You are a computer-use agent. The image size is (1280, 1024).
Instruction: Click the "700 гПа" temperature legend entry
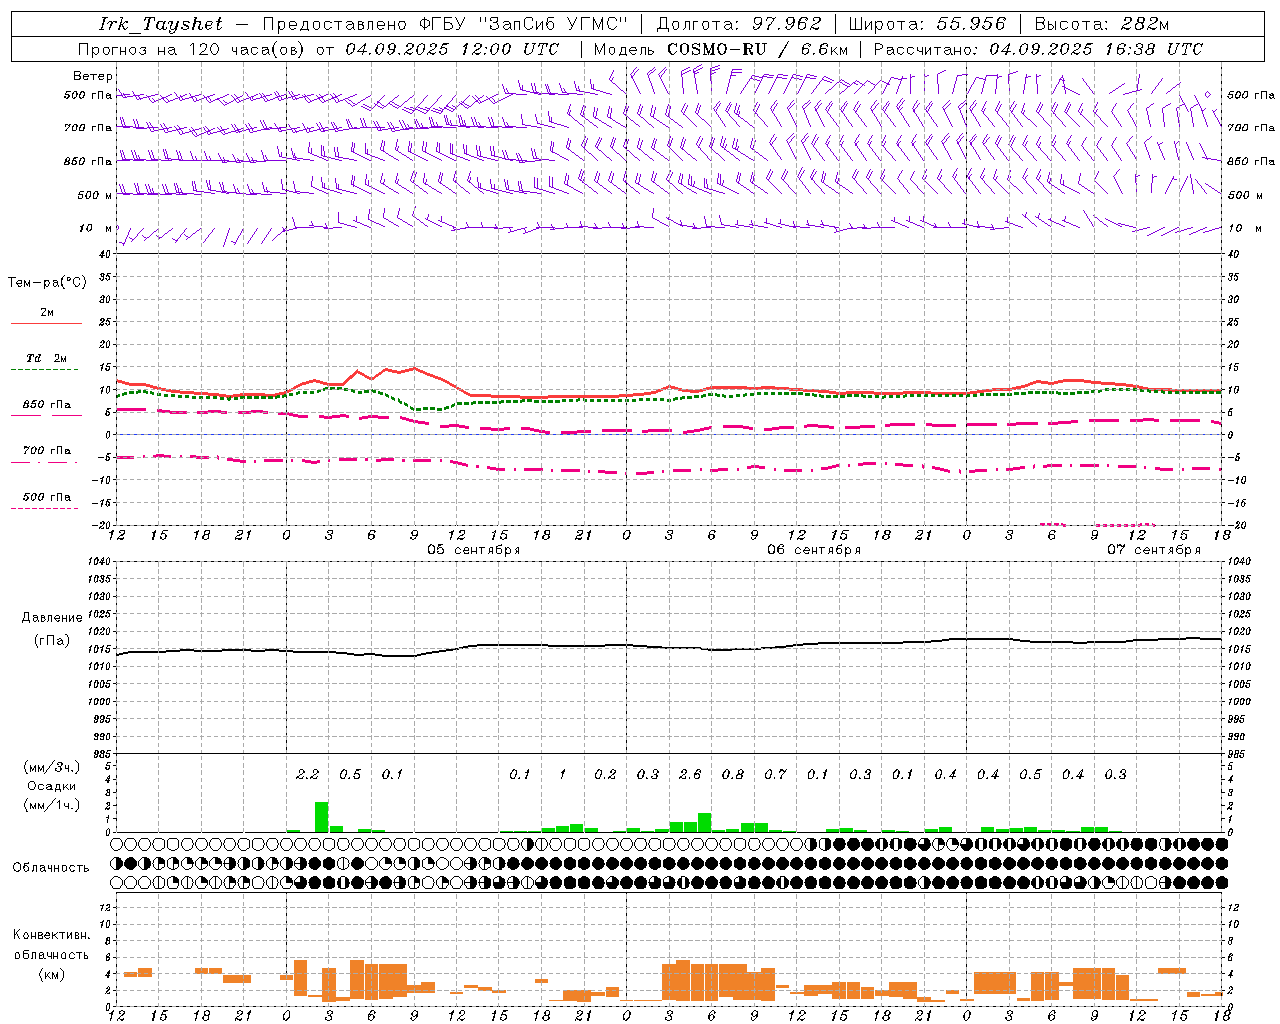click(x=47, y=451)
